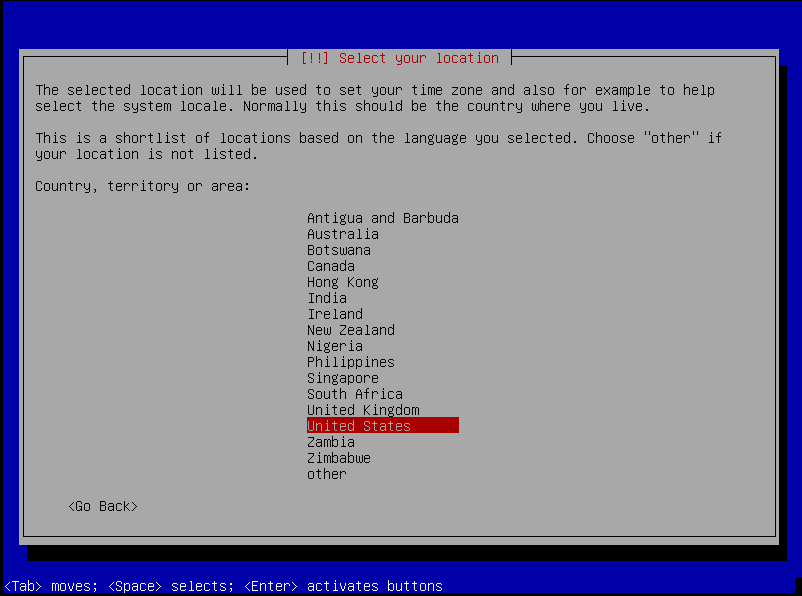Pick Philippines in the country list
This screenshot has width=802, height=596.
point(350,362)
